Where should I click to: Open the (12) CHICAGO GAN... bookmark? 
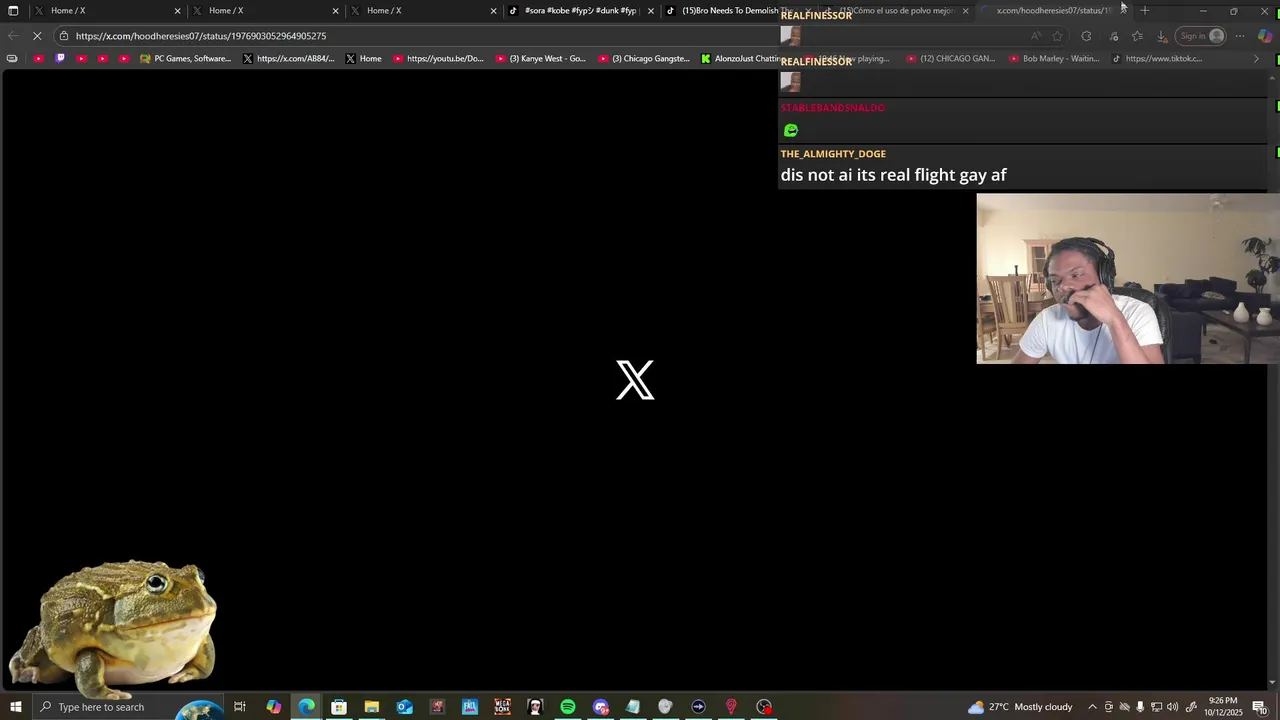click(950, 58)
